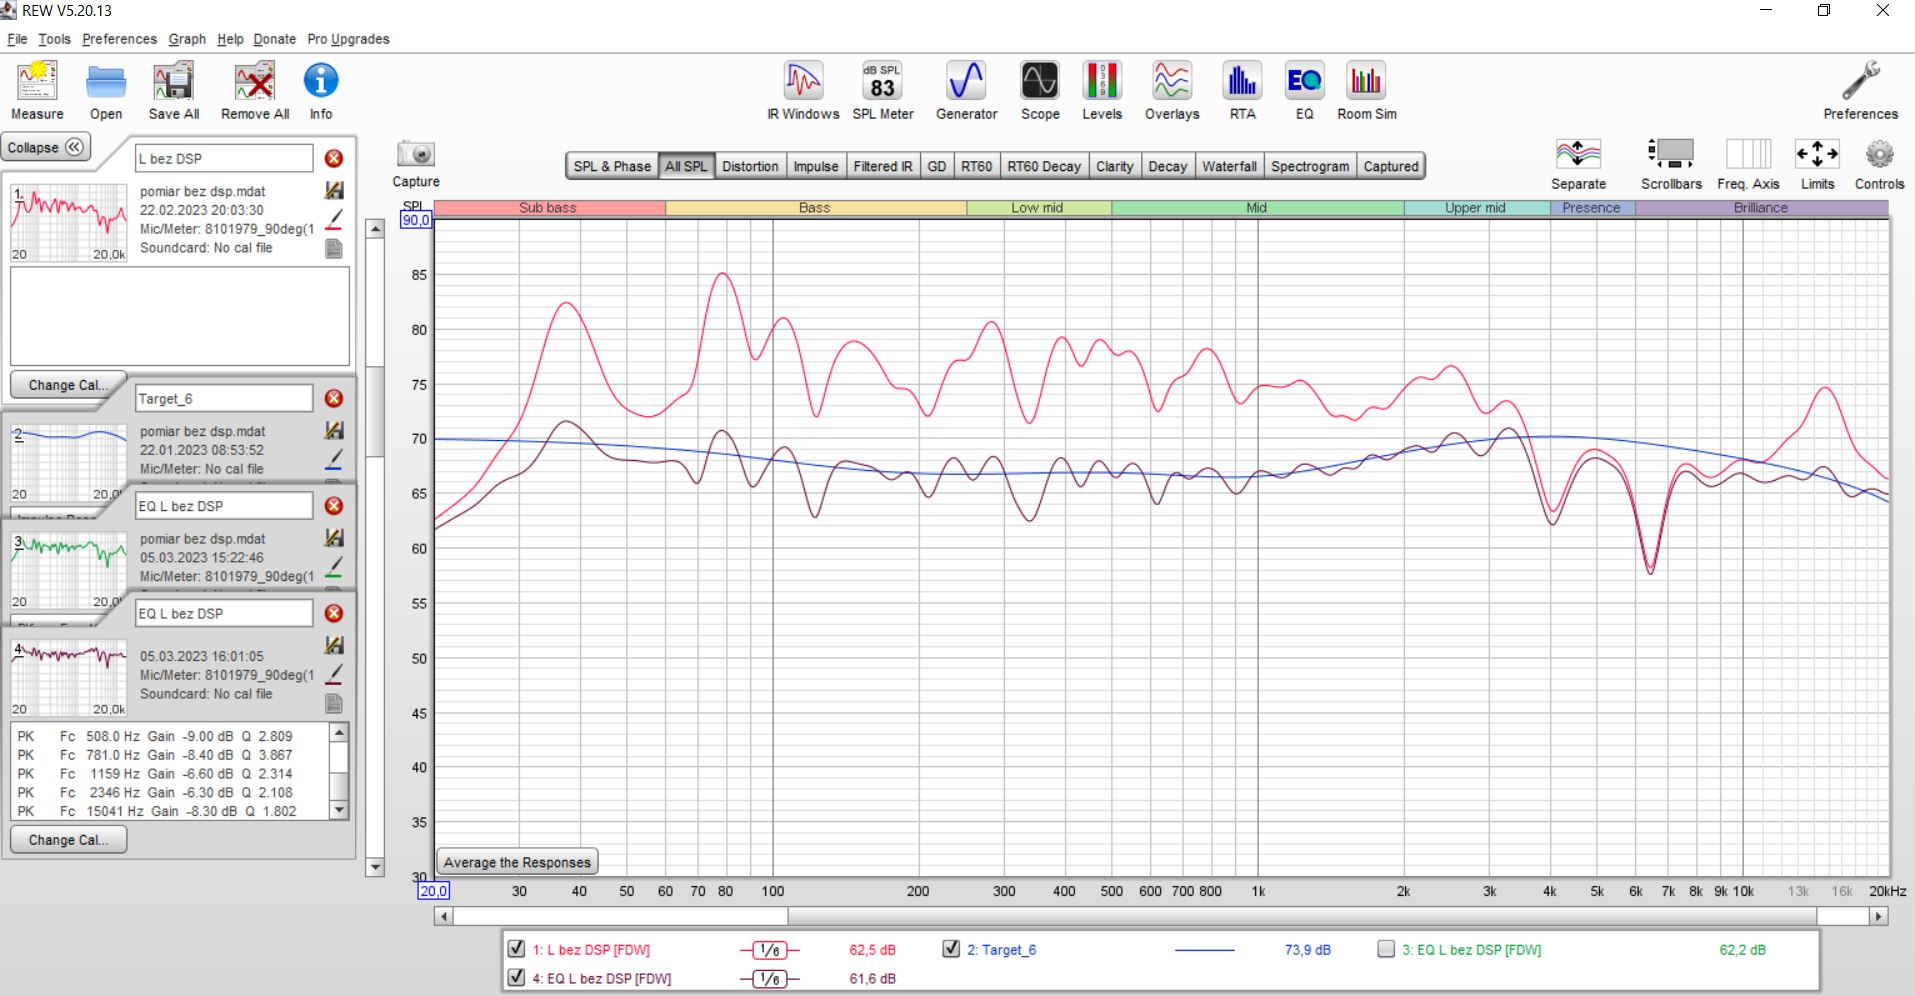
Task: Uncheck trace 2: Target_6
Action: (x=951, y=948)
